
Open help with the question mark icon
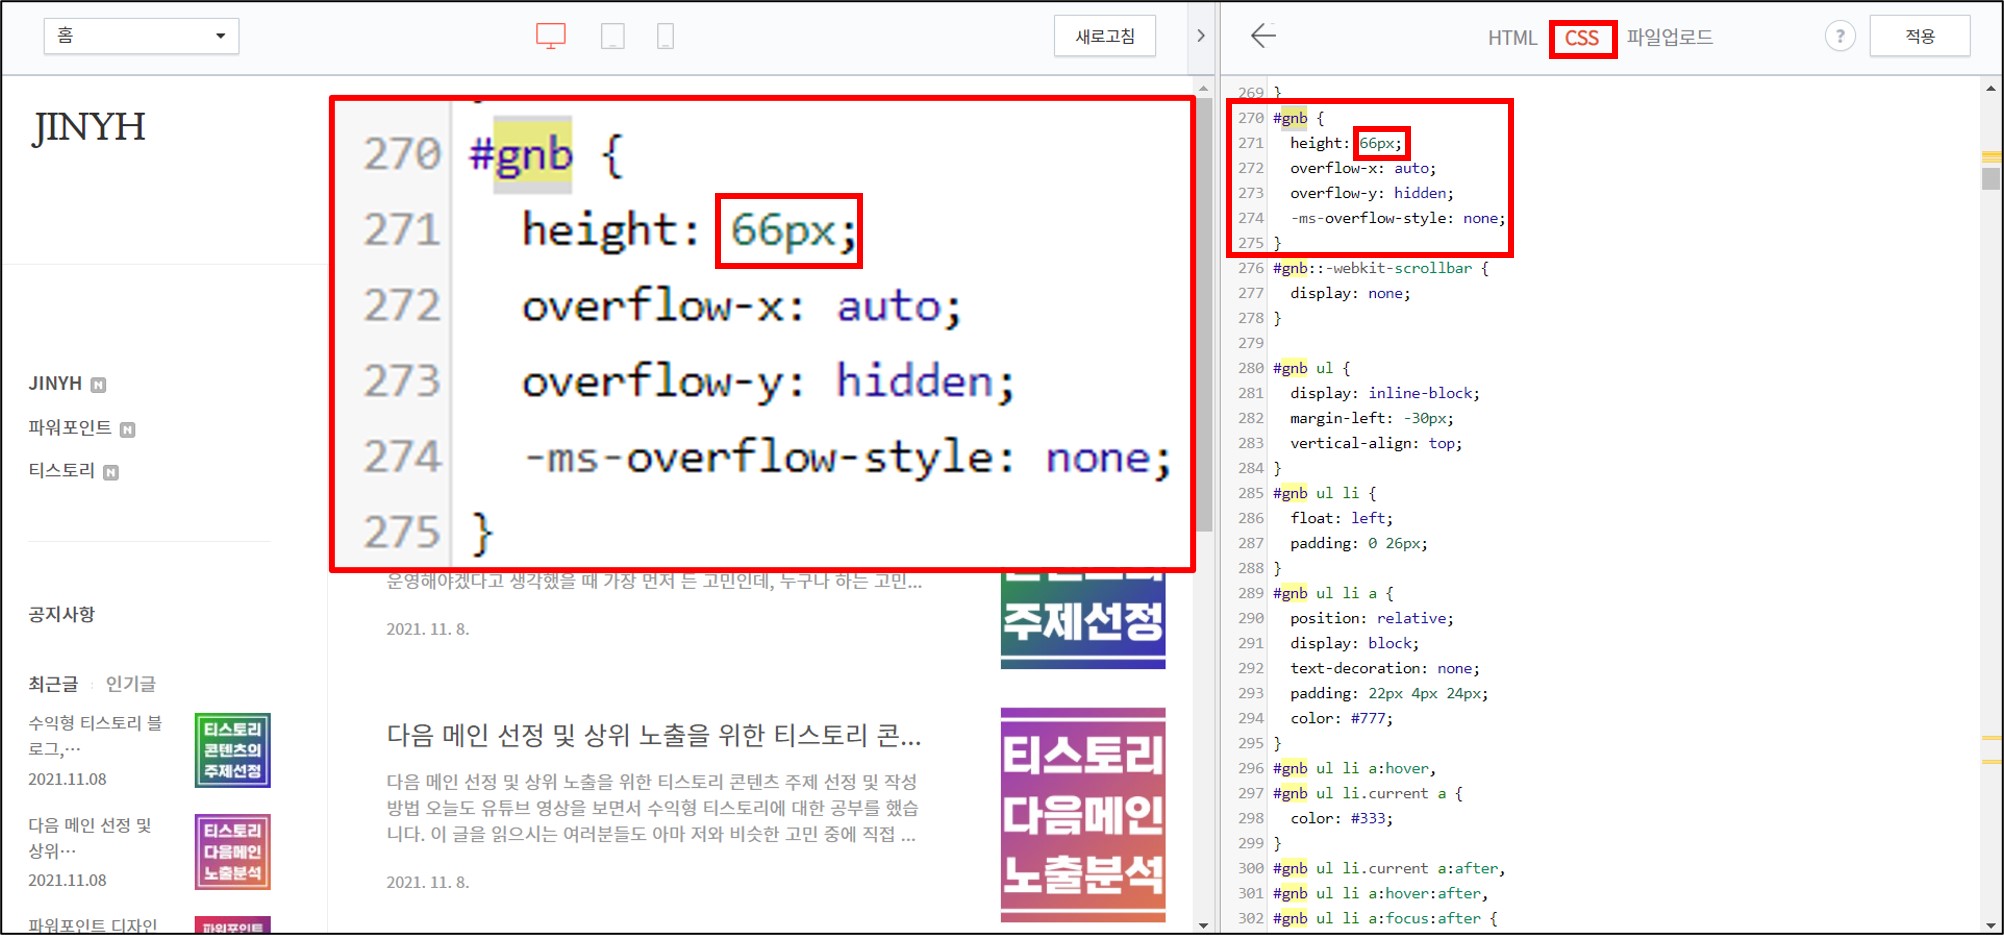pyautogui.click(x=1840, y=36)
